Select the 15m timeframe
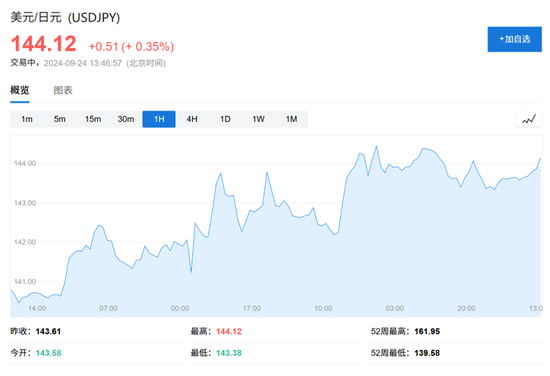 coord(93,119)
